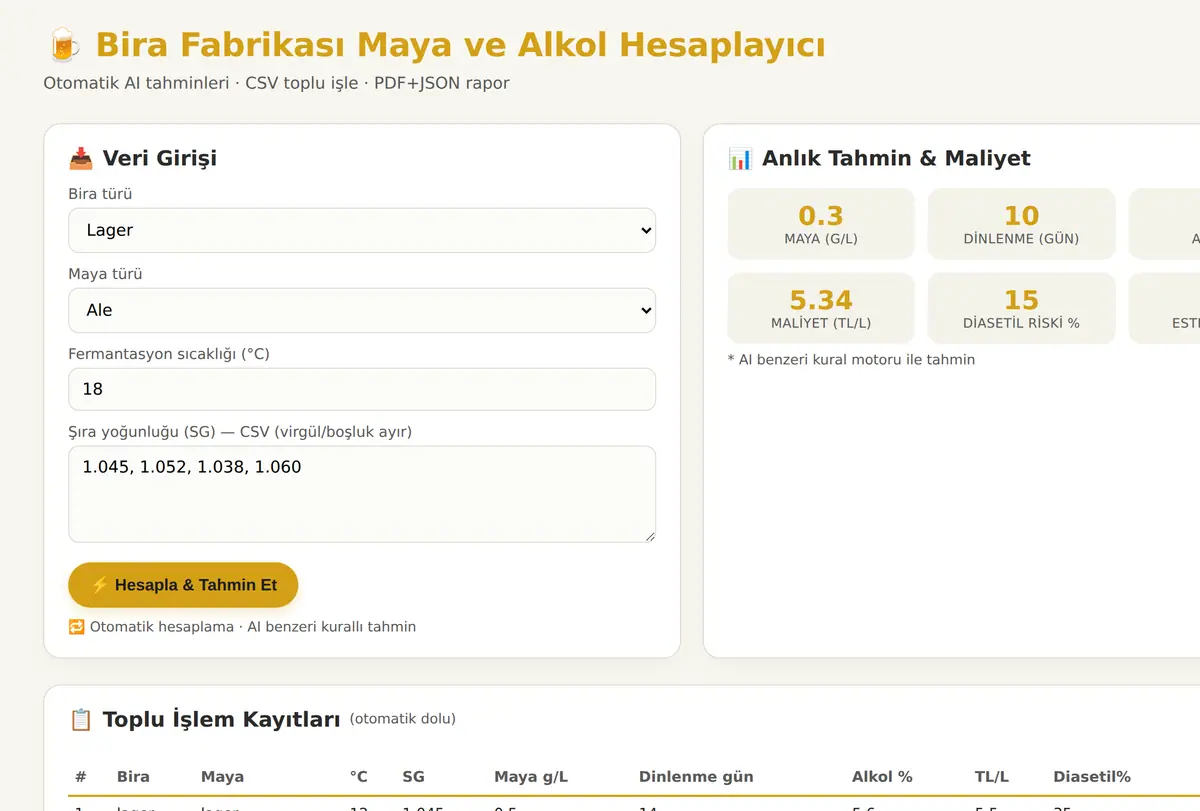This screenshot has width=1200, height=811.
Task: Click the 'SG' table column header
Action: click(x=413, y=776)
